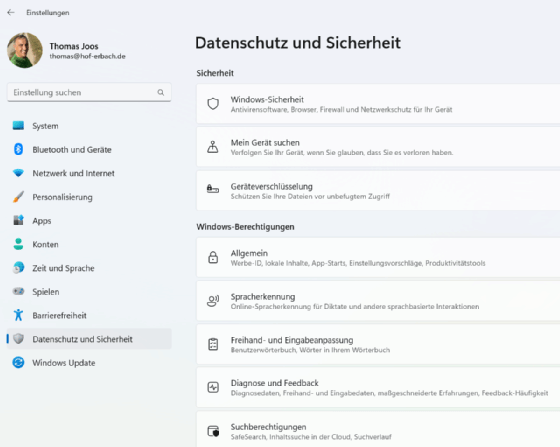The width and height of the screenshot is (560, 447).
Task: Open Geräteverschlüsselung settings
Action: [378, 191]
